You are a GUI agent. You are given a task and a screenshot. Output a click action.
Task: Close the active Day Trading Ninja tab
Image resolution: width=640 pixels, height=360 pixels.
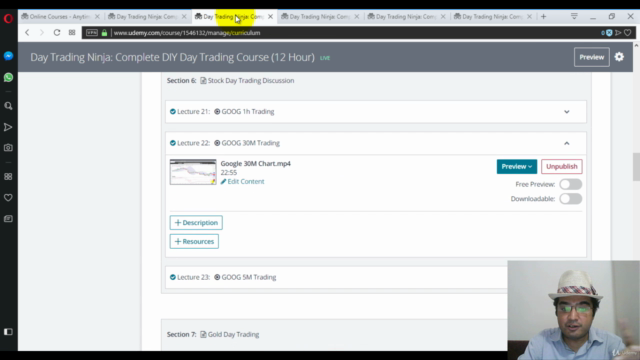pos(270,17)
